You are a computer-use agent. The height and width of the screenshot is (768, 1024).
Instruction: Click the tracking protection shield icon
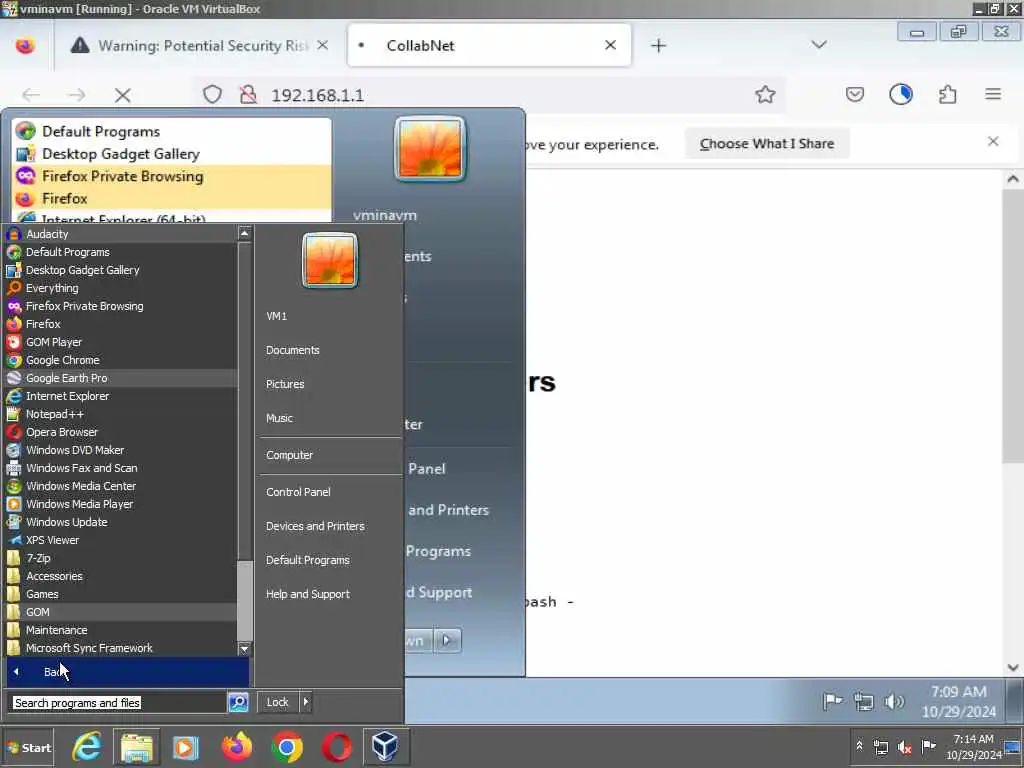tap(212, 95)
